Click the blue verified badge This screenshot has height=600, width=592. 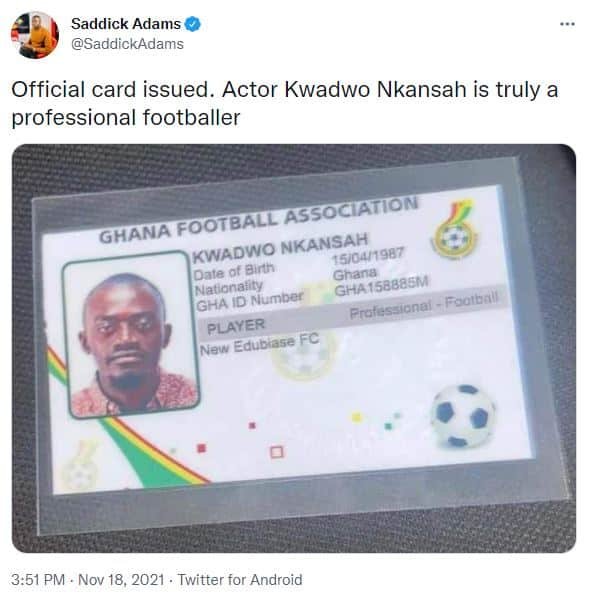[192, 24]
